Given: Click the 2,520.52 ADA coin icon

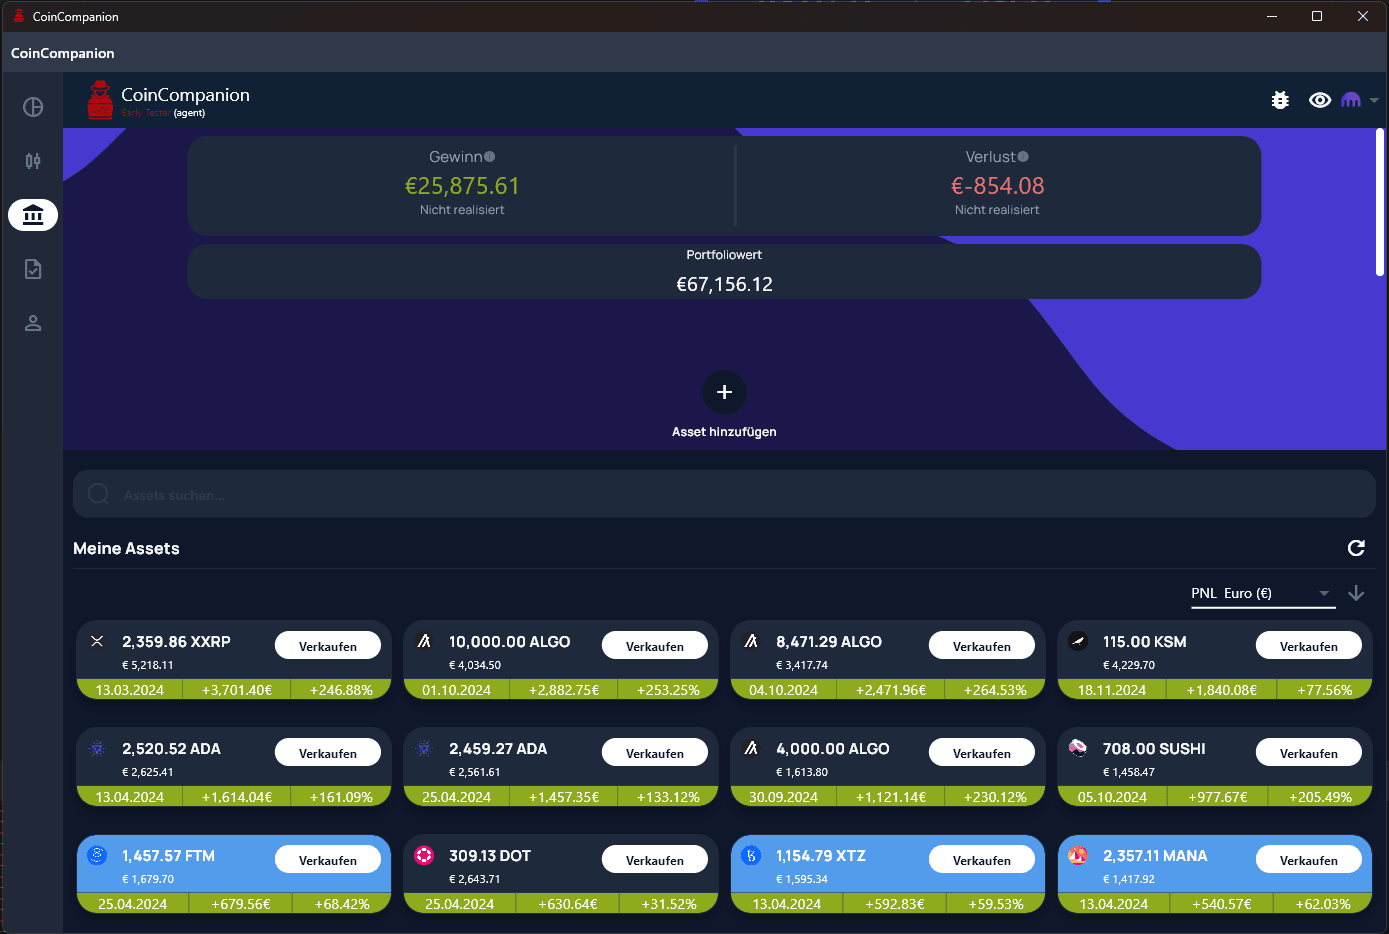Looking at the screenshot, I should 97,748.
